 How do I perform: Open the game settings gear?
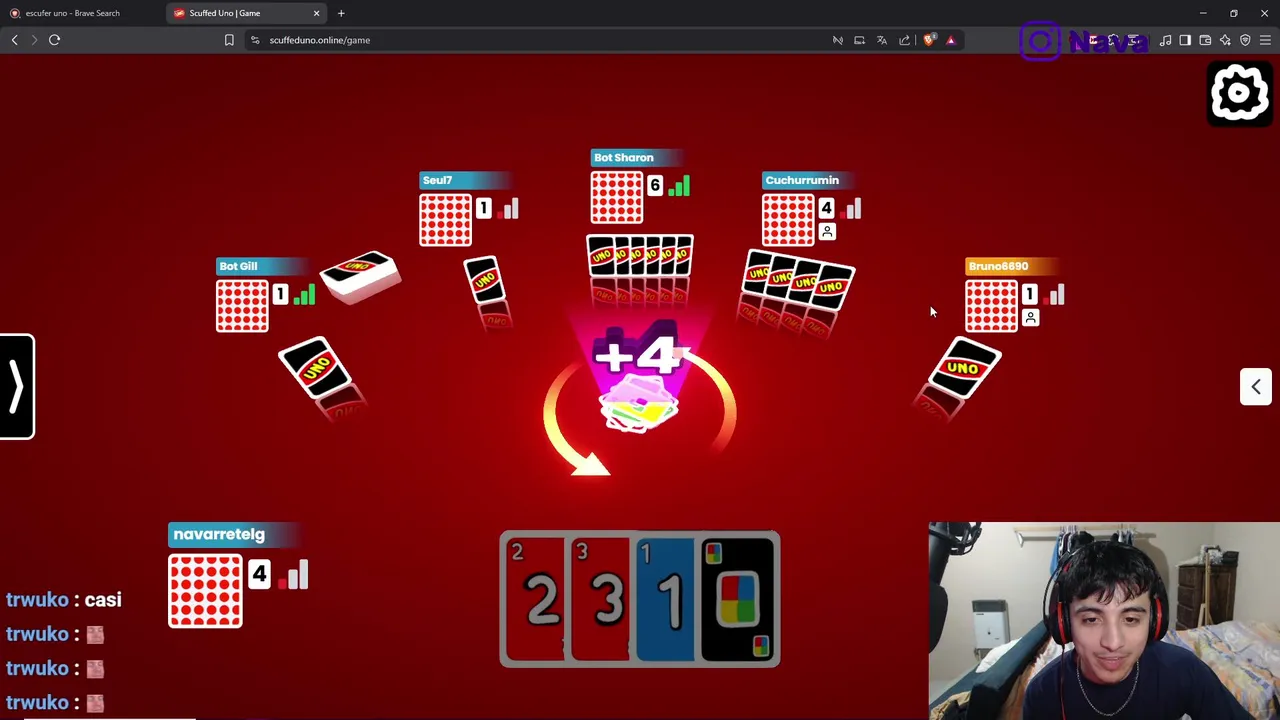(x=1240, y=93)
